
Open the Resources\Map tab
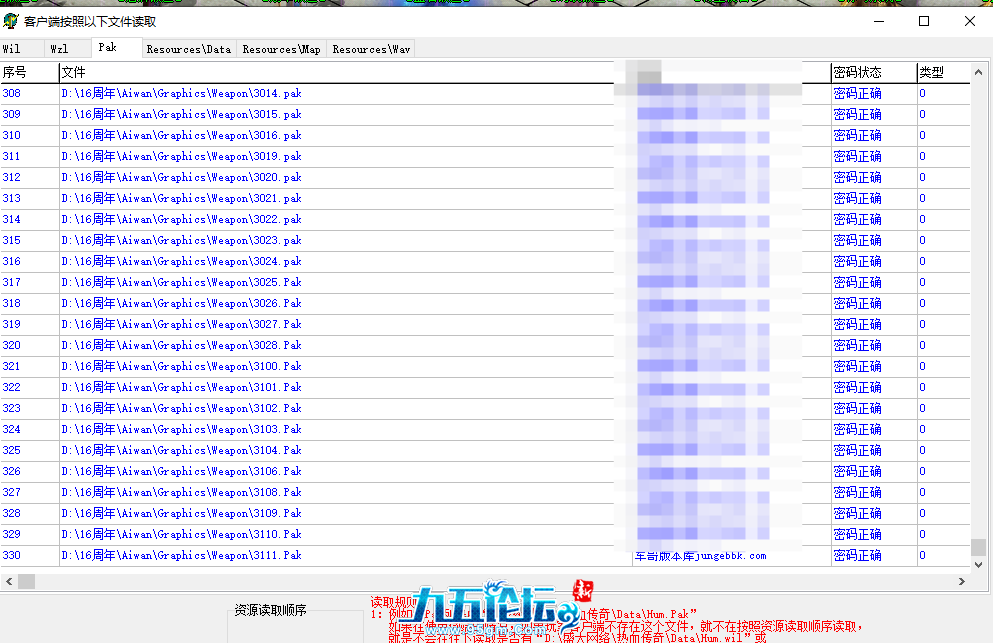click(x=281, y=49)
